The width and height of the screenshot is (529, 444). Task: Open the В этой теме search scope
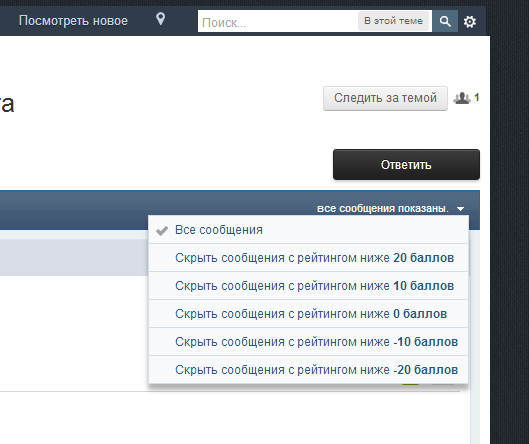[393, 21]
